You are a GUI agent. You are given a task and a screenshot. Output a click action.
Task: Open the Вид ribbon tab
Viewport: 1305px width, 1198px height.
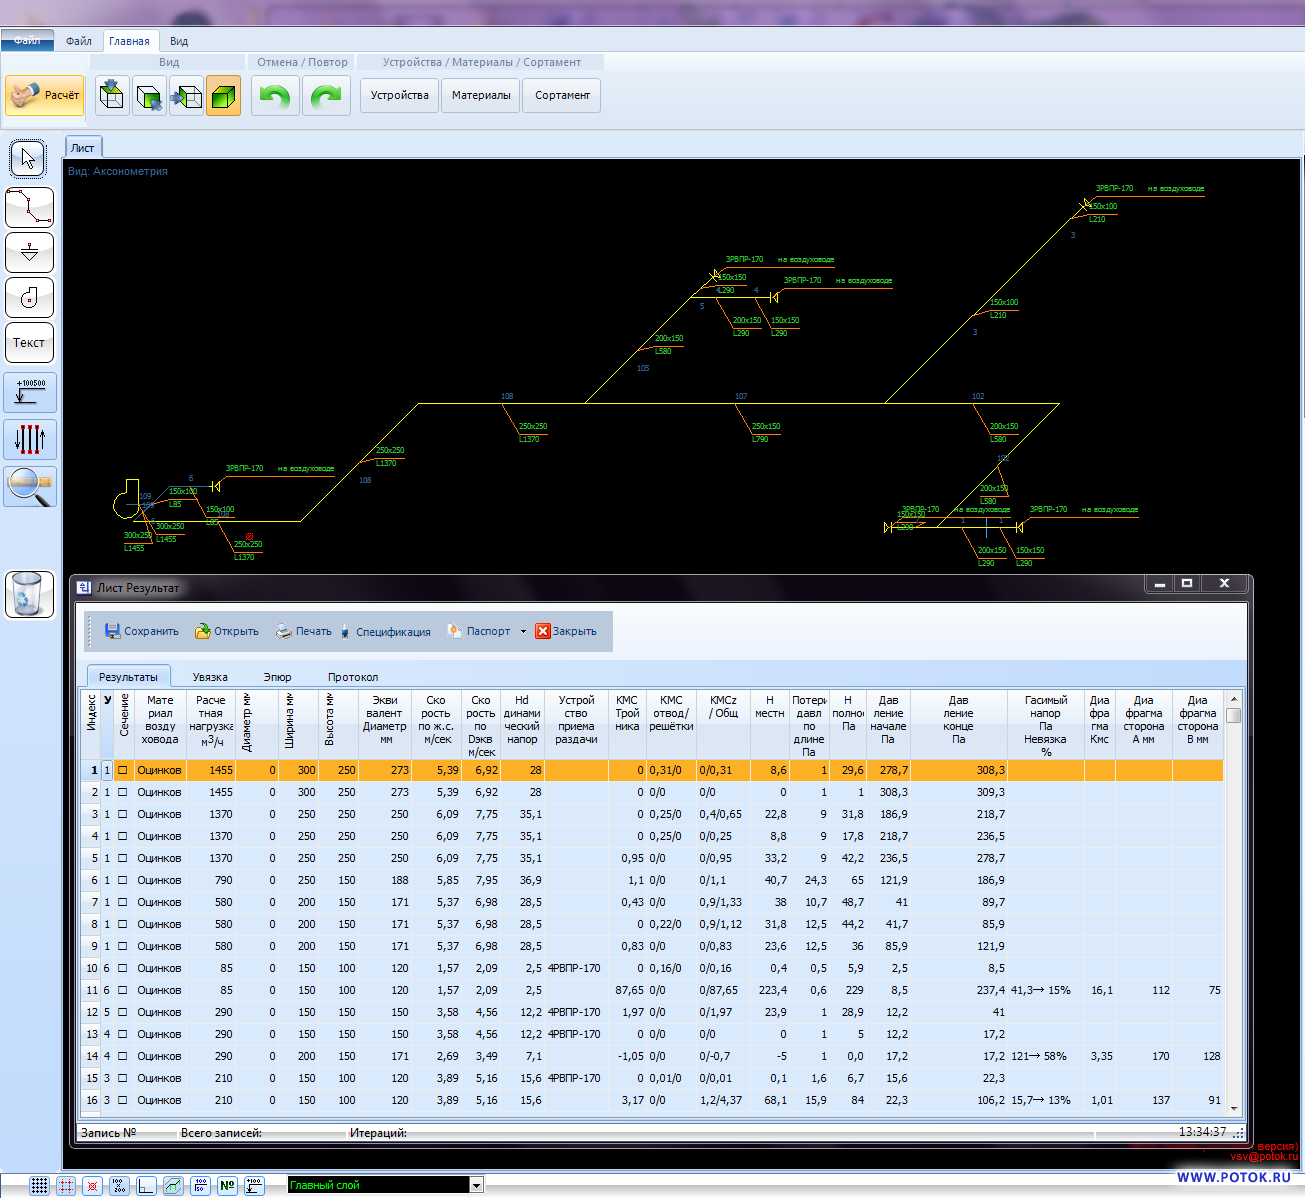coord(178,41)
